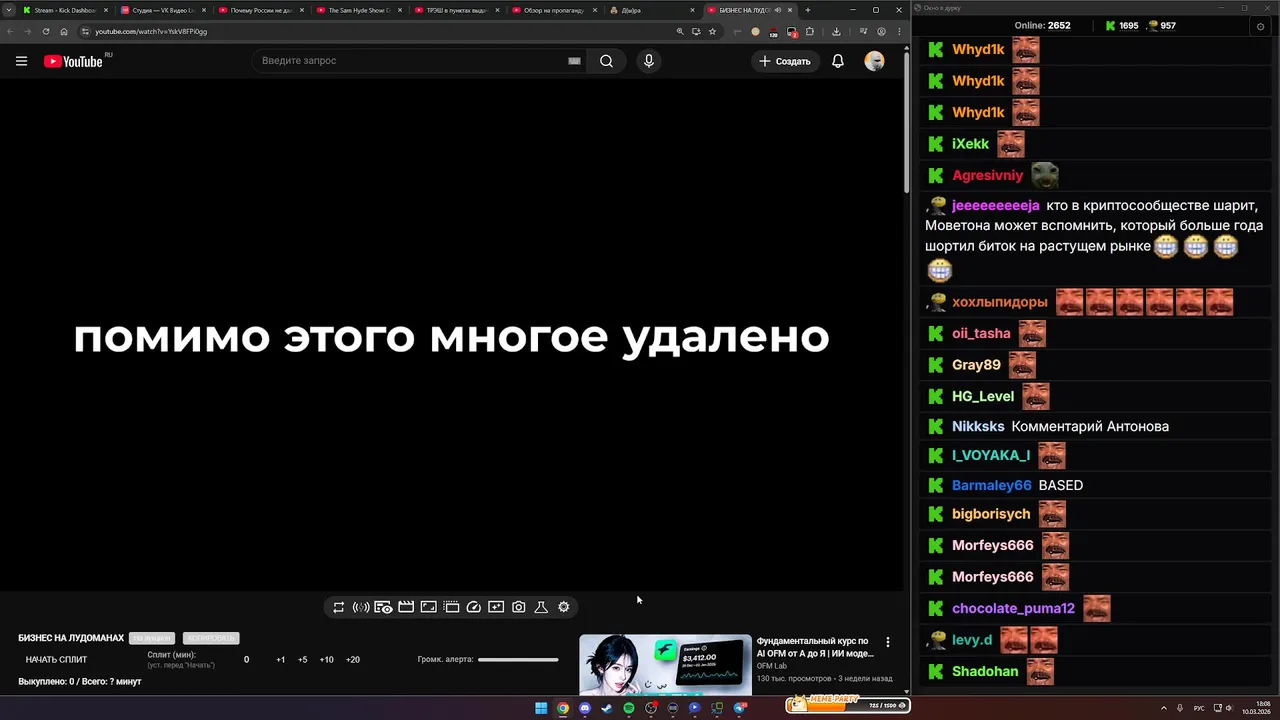Screen dimensions: 1280x720
Task: Click the MEME PARTY progress bar widget
Action: click(847, 705)
